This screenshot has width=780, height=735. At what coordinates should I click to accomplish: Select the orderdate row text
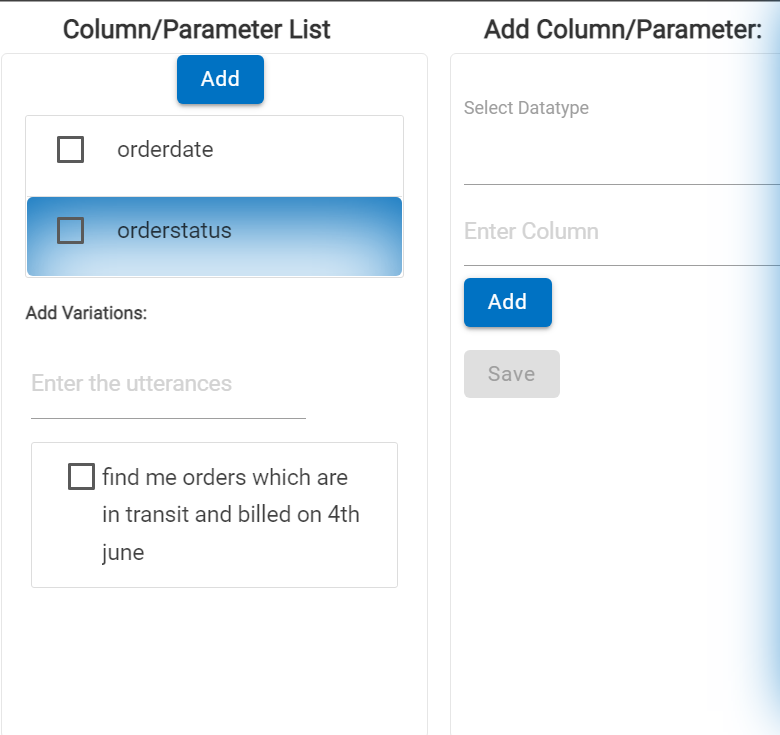coord(165,150)
